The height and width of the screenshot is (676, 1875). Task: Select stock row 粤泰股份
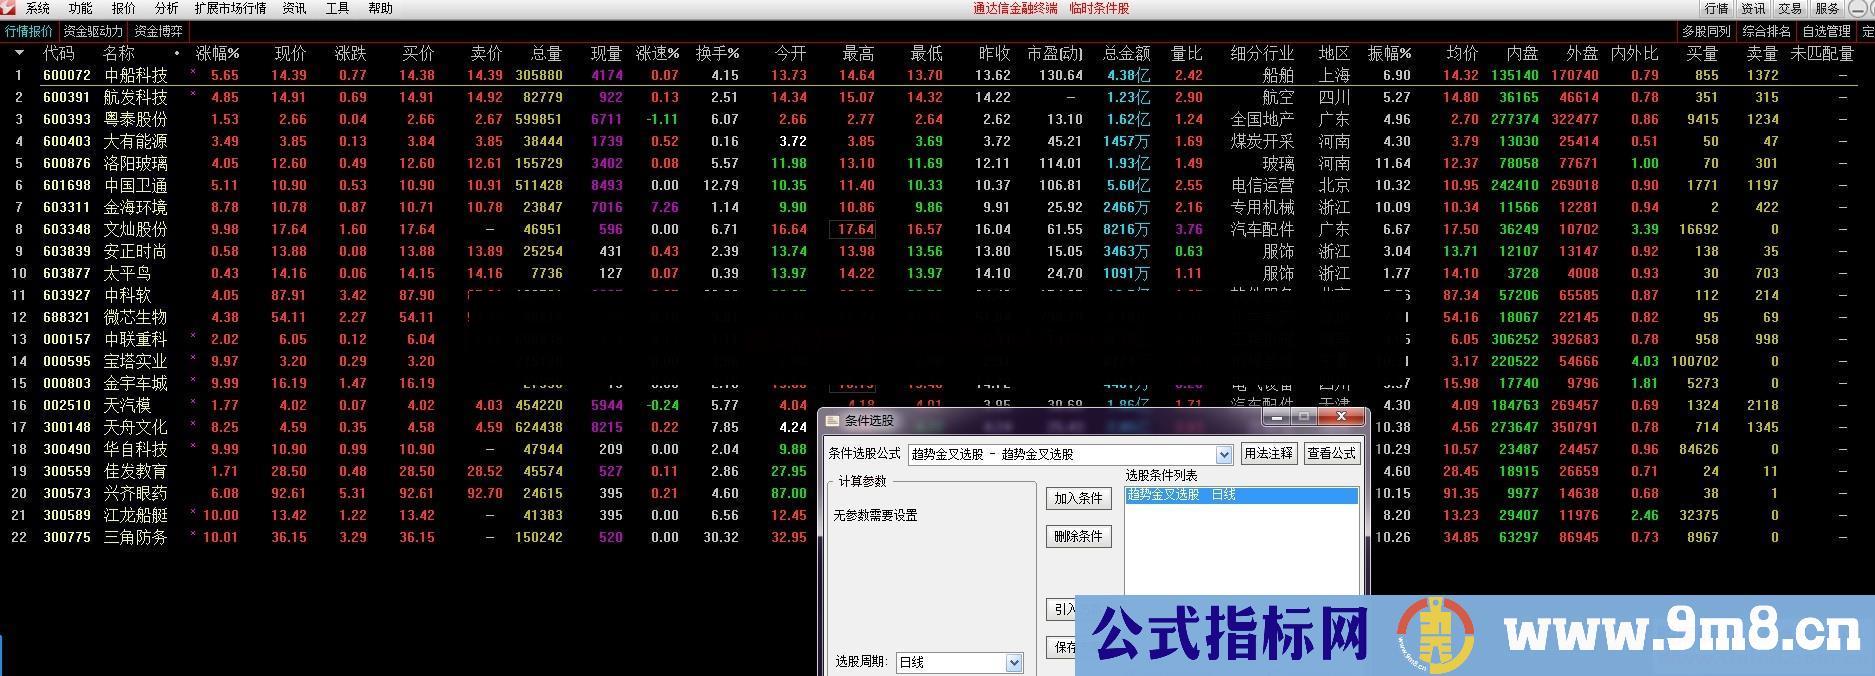(136, 119)
